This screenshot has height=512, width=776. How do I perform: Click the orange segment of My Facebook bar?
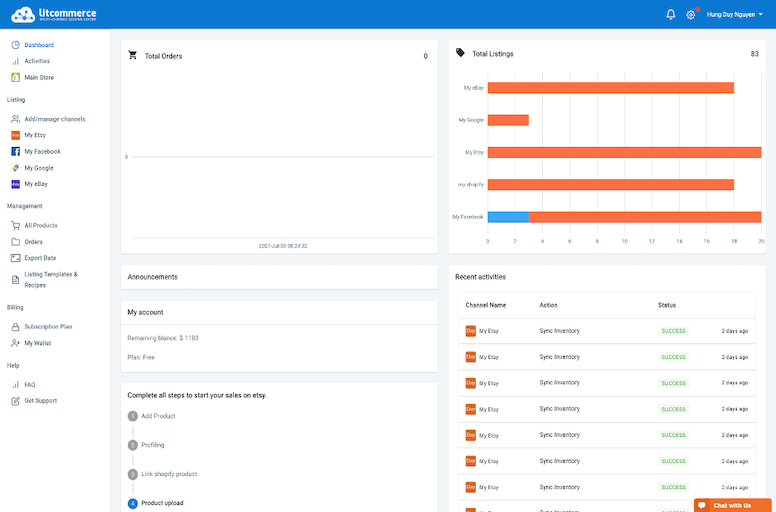pos(645,217)
